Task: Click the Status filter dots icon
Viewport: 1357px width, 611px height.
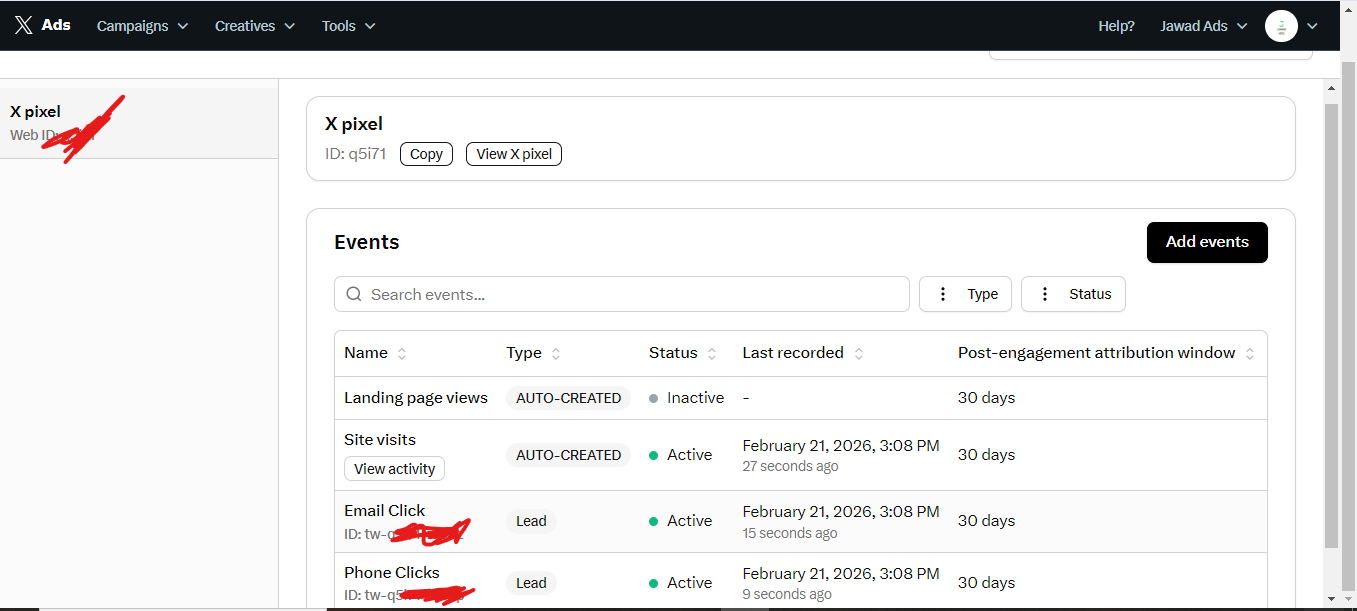Action: (1045, 295)
